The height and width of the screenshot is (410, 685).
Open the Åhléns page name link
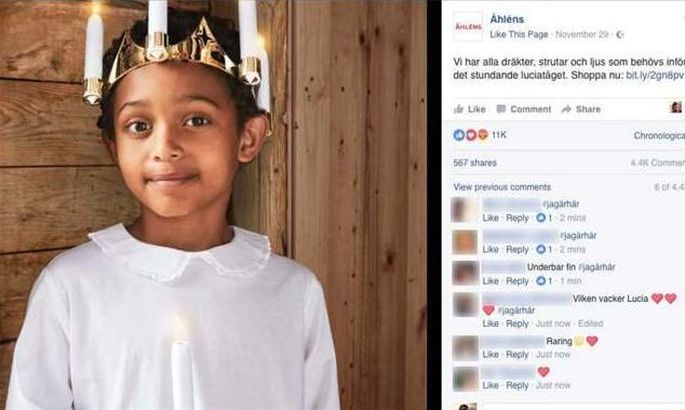point(507,19)
